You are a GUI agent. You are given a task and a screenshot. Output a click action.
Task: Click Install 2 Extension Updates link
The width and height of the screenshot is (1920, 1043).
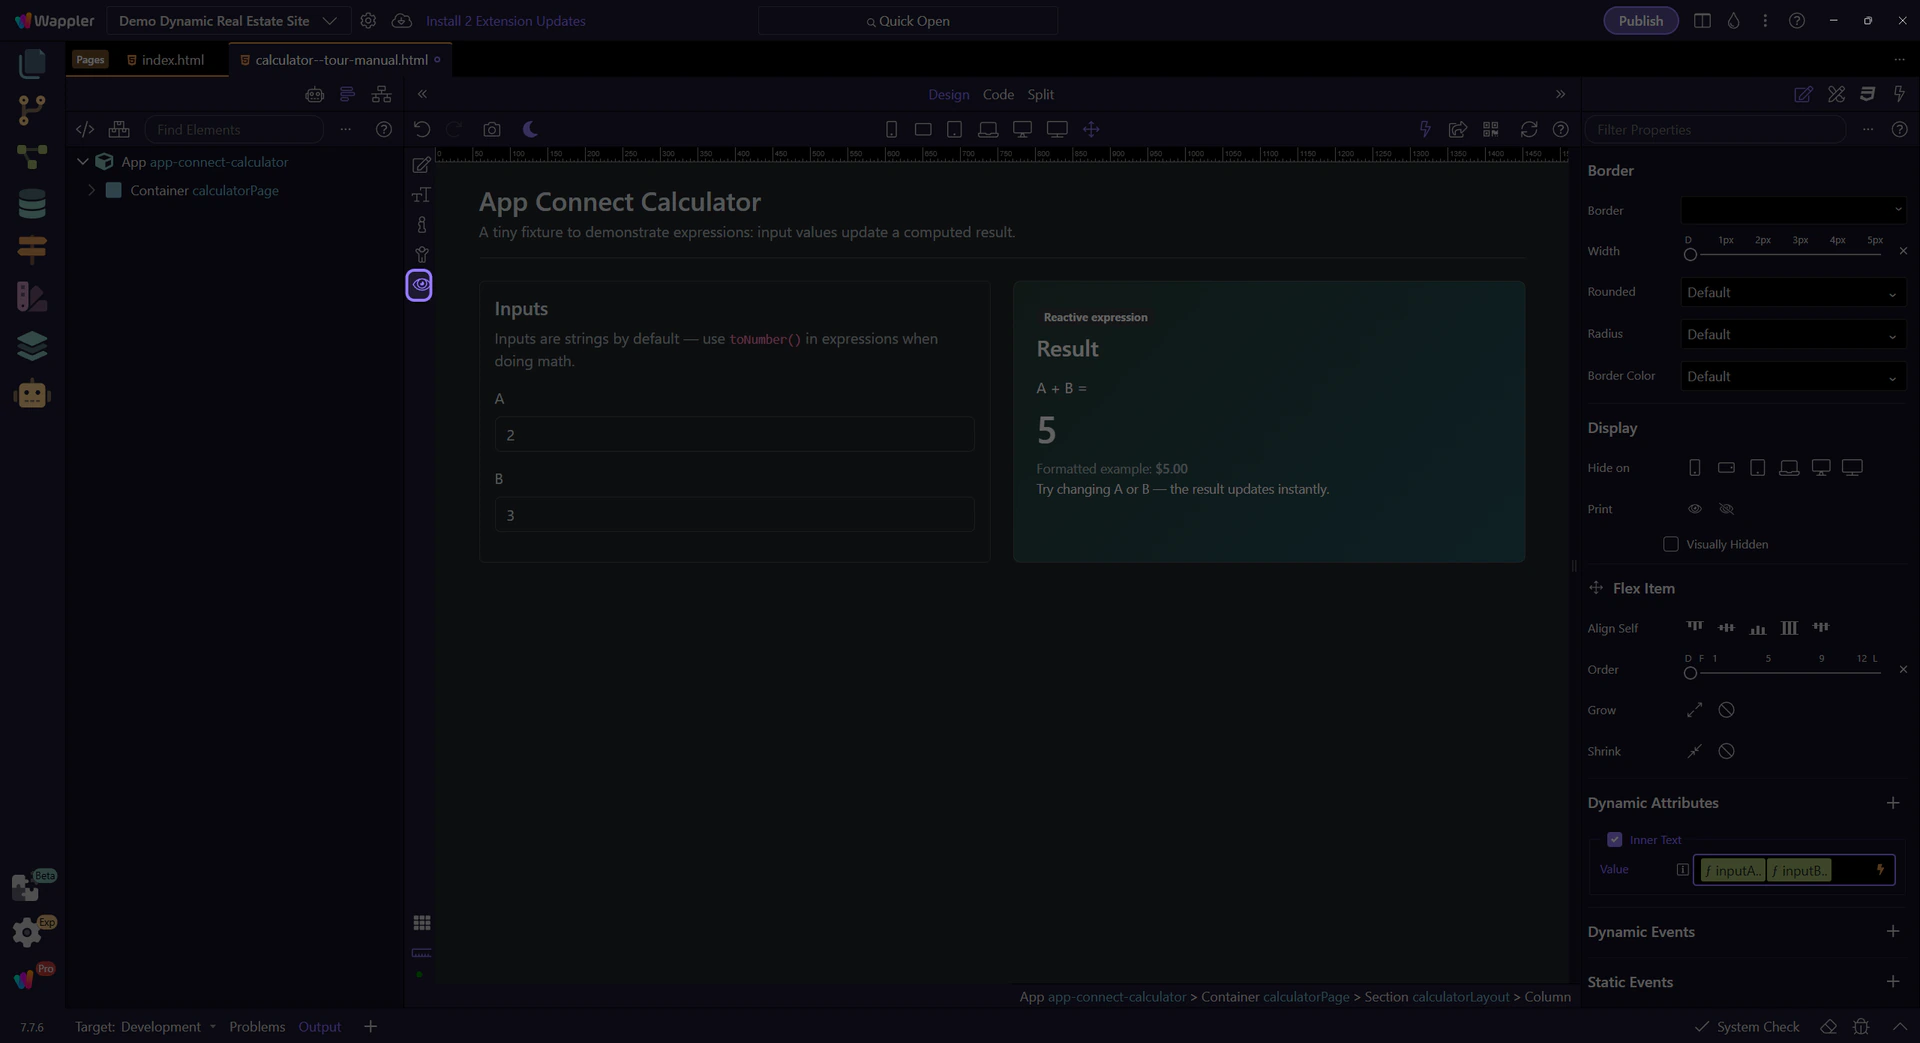[505, 21]
